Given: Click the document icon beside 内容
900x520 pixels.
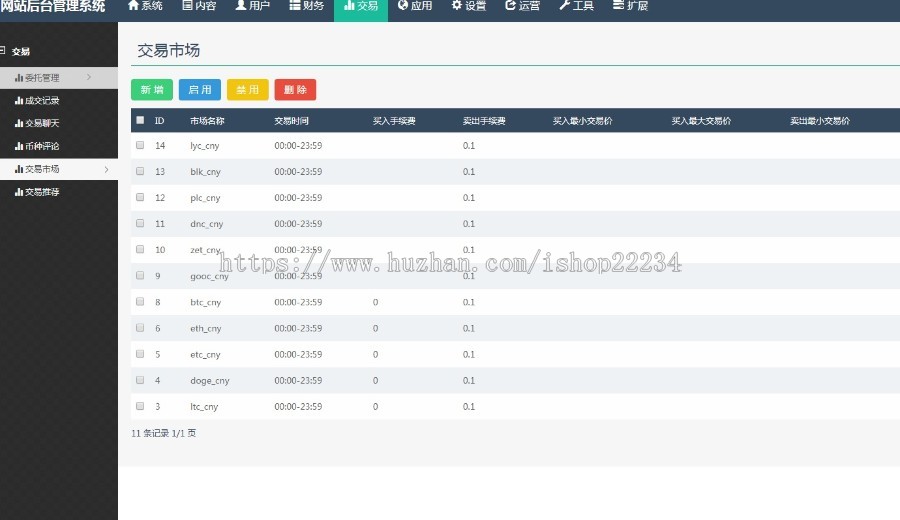Looking at the screenshot, I should coord(187,5).
